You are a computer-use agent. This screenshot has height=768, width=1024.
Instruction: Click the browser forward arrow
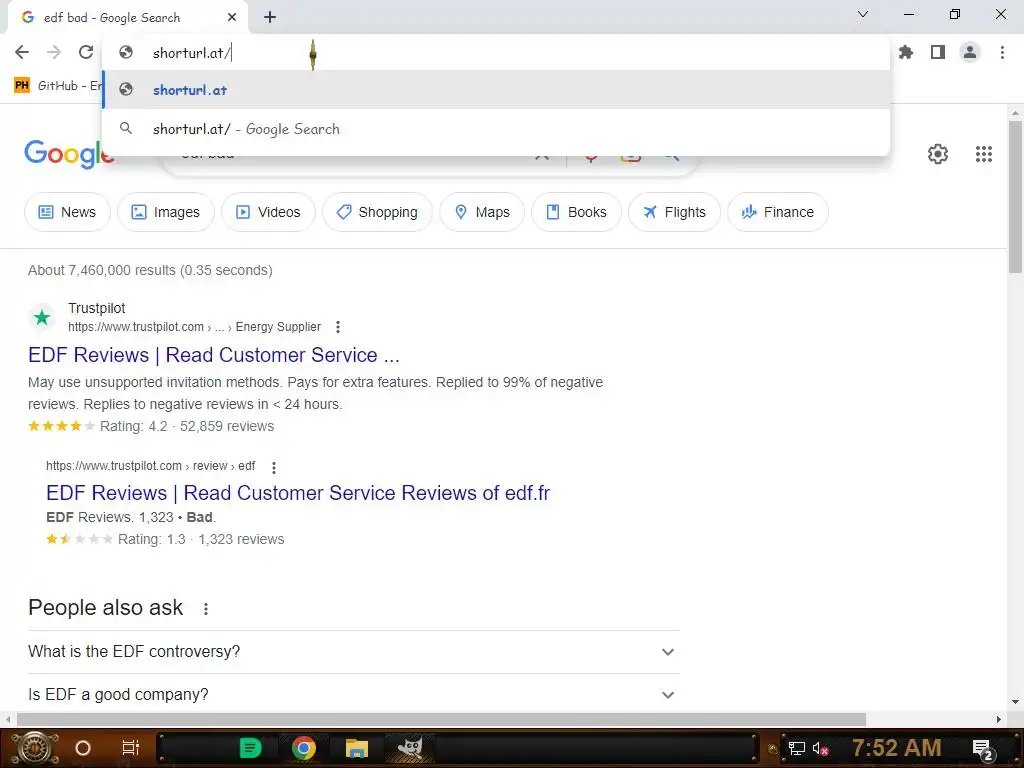point(54,52)
